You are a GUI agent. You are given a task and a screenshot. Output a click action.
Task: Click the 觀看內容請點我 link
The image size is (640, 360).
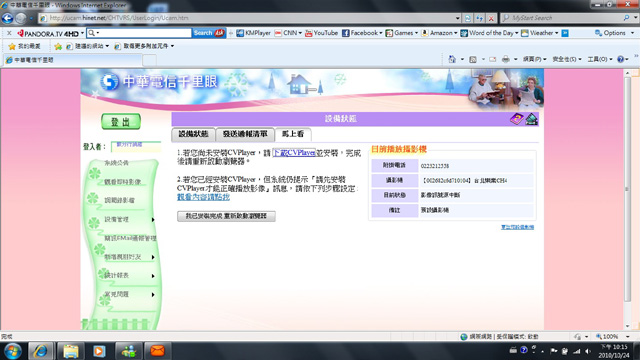point(203,197)
